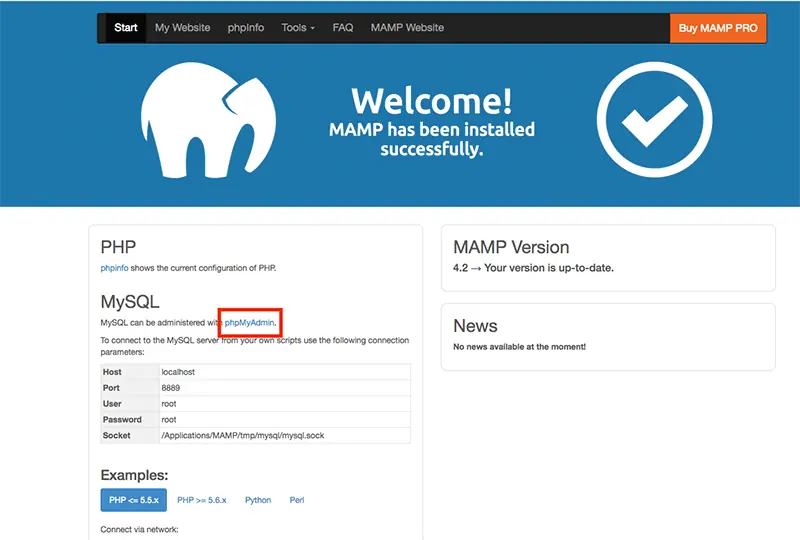Click the PHP section heading
The image size is (800, 540).
[x=118, y=247]
